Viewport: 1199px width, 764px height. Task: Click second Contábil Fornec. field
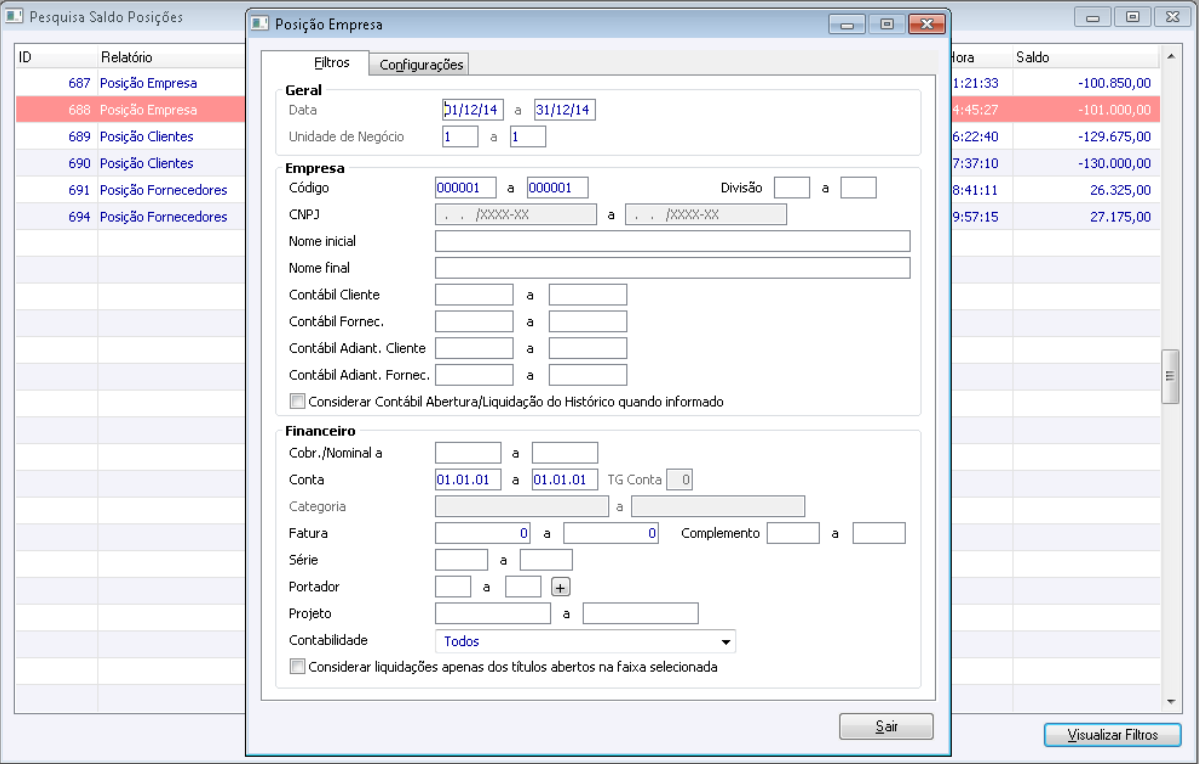[588, 322]
